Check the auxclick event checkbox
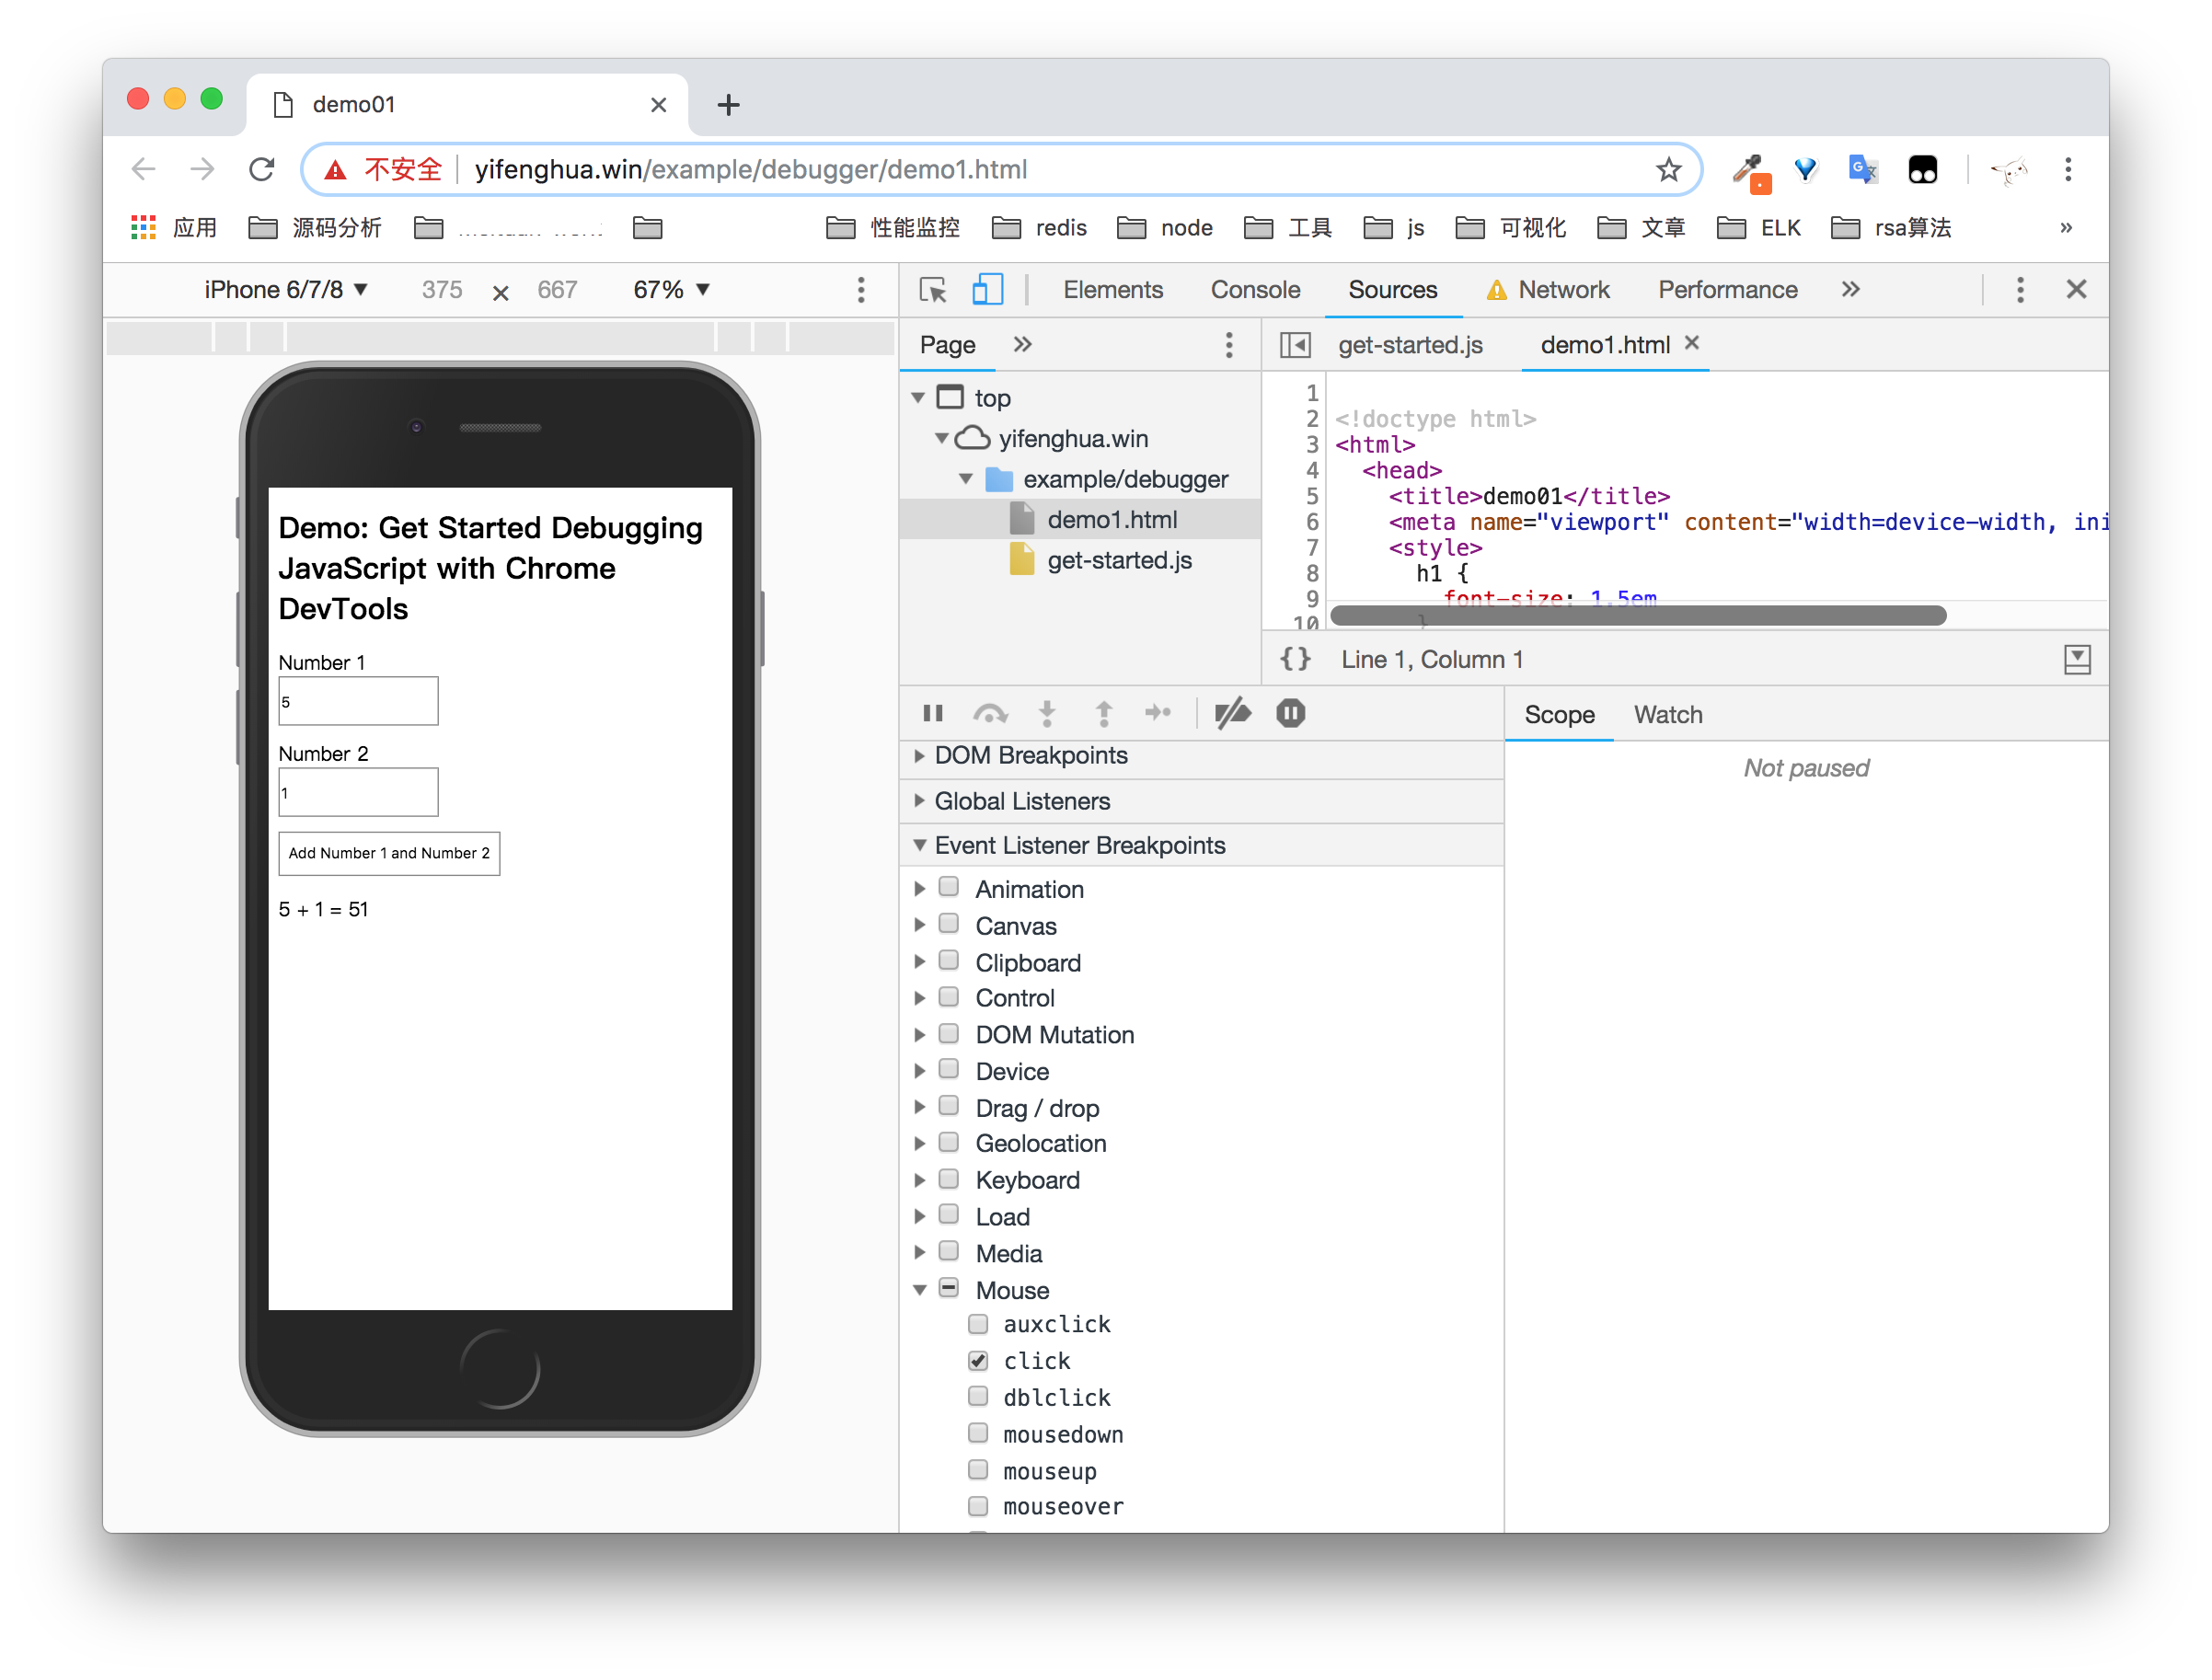This screenshot has height=1680, width=2212. point(978,1324)
